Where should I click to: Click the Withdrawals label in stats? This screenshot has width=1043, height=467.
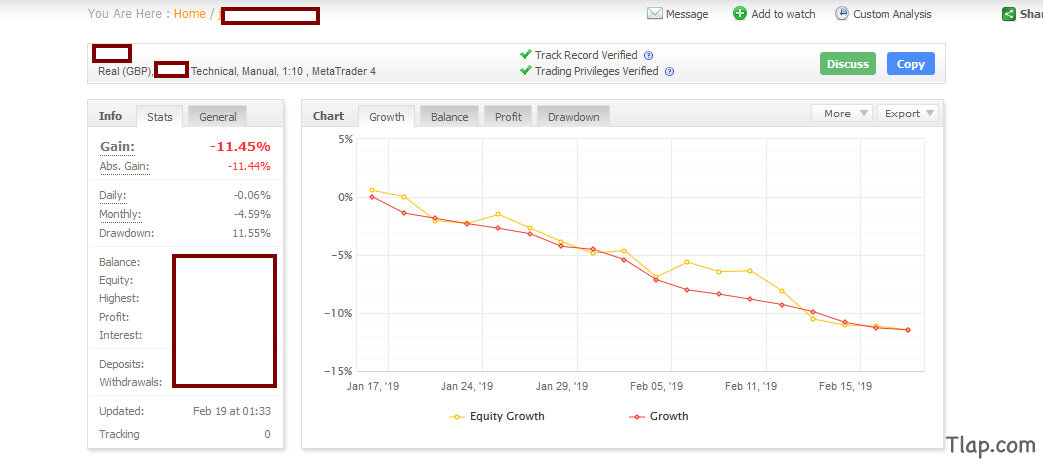[130, 383]
